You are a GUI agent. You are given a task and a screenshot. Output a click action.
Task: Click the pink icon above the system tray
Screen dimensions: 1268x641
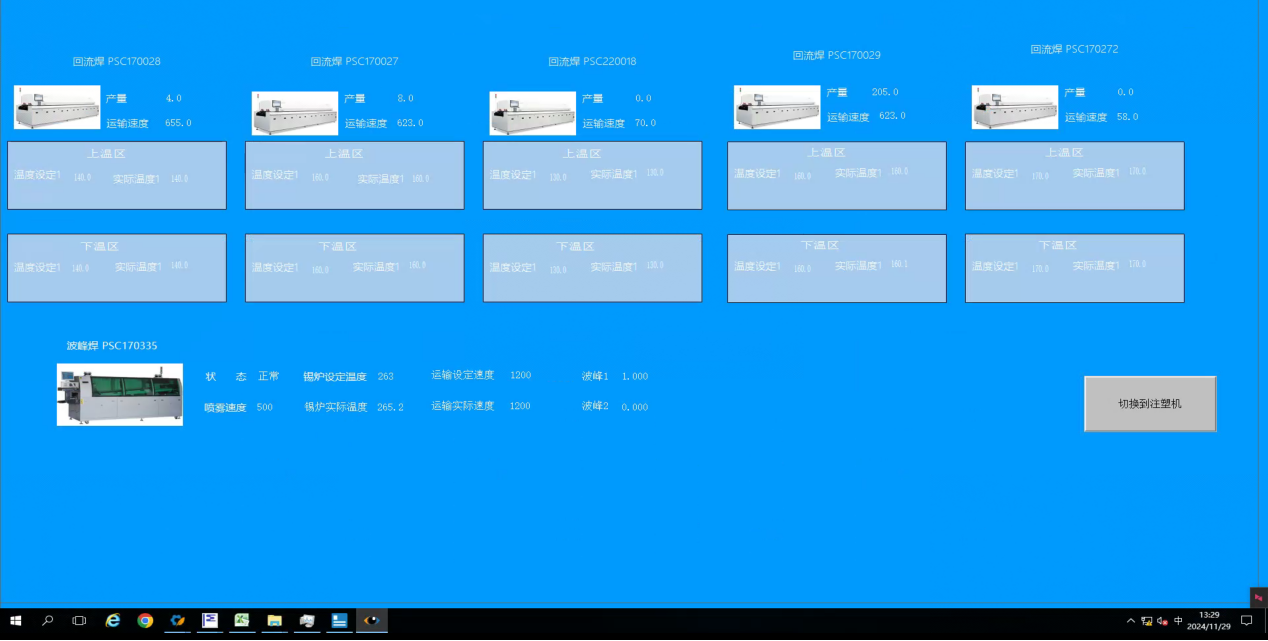coord(1258,597)
